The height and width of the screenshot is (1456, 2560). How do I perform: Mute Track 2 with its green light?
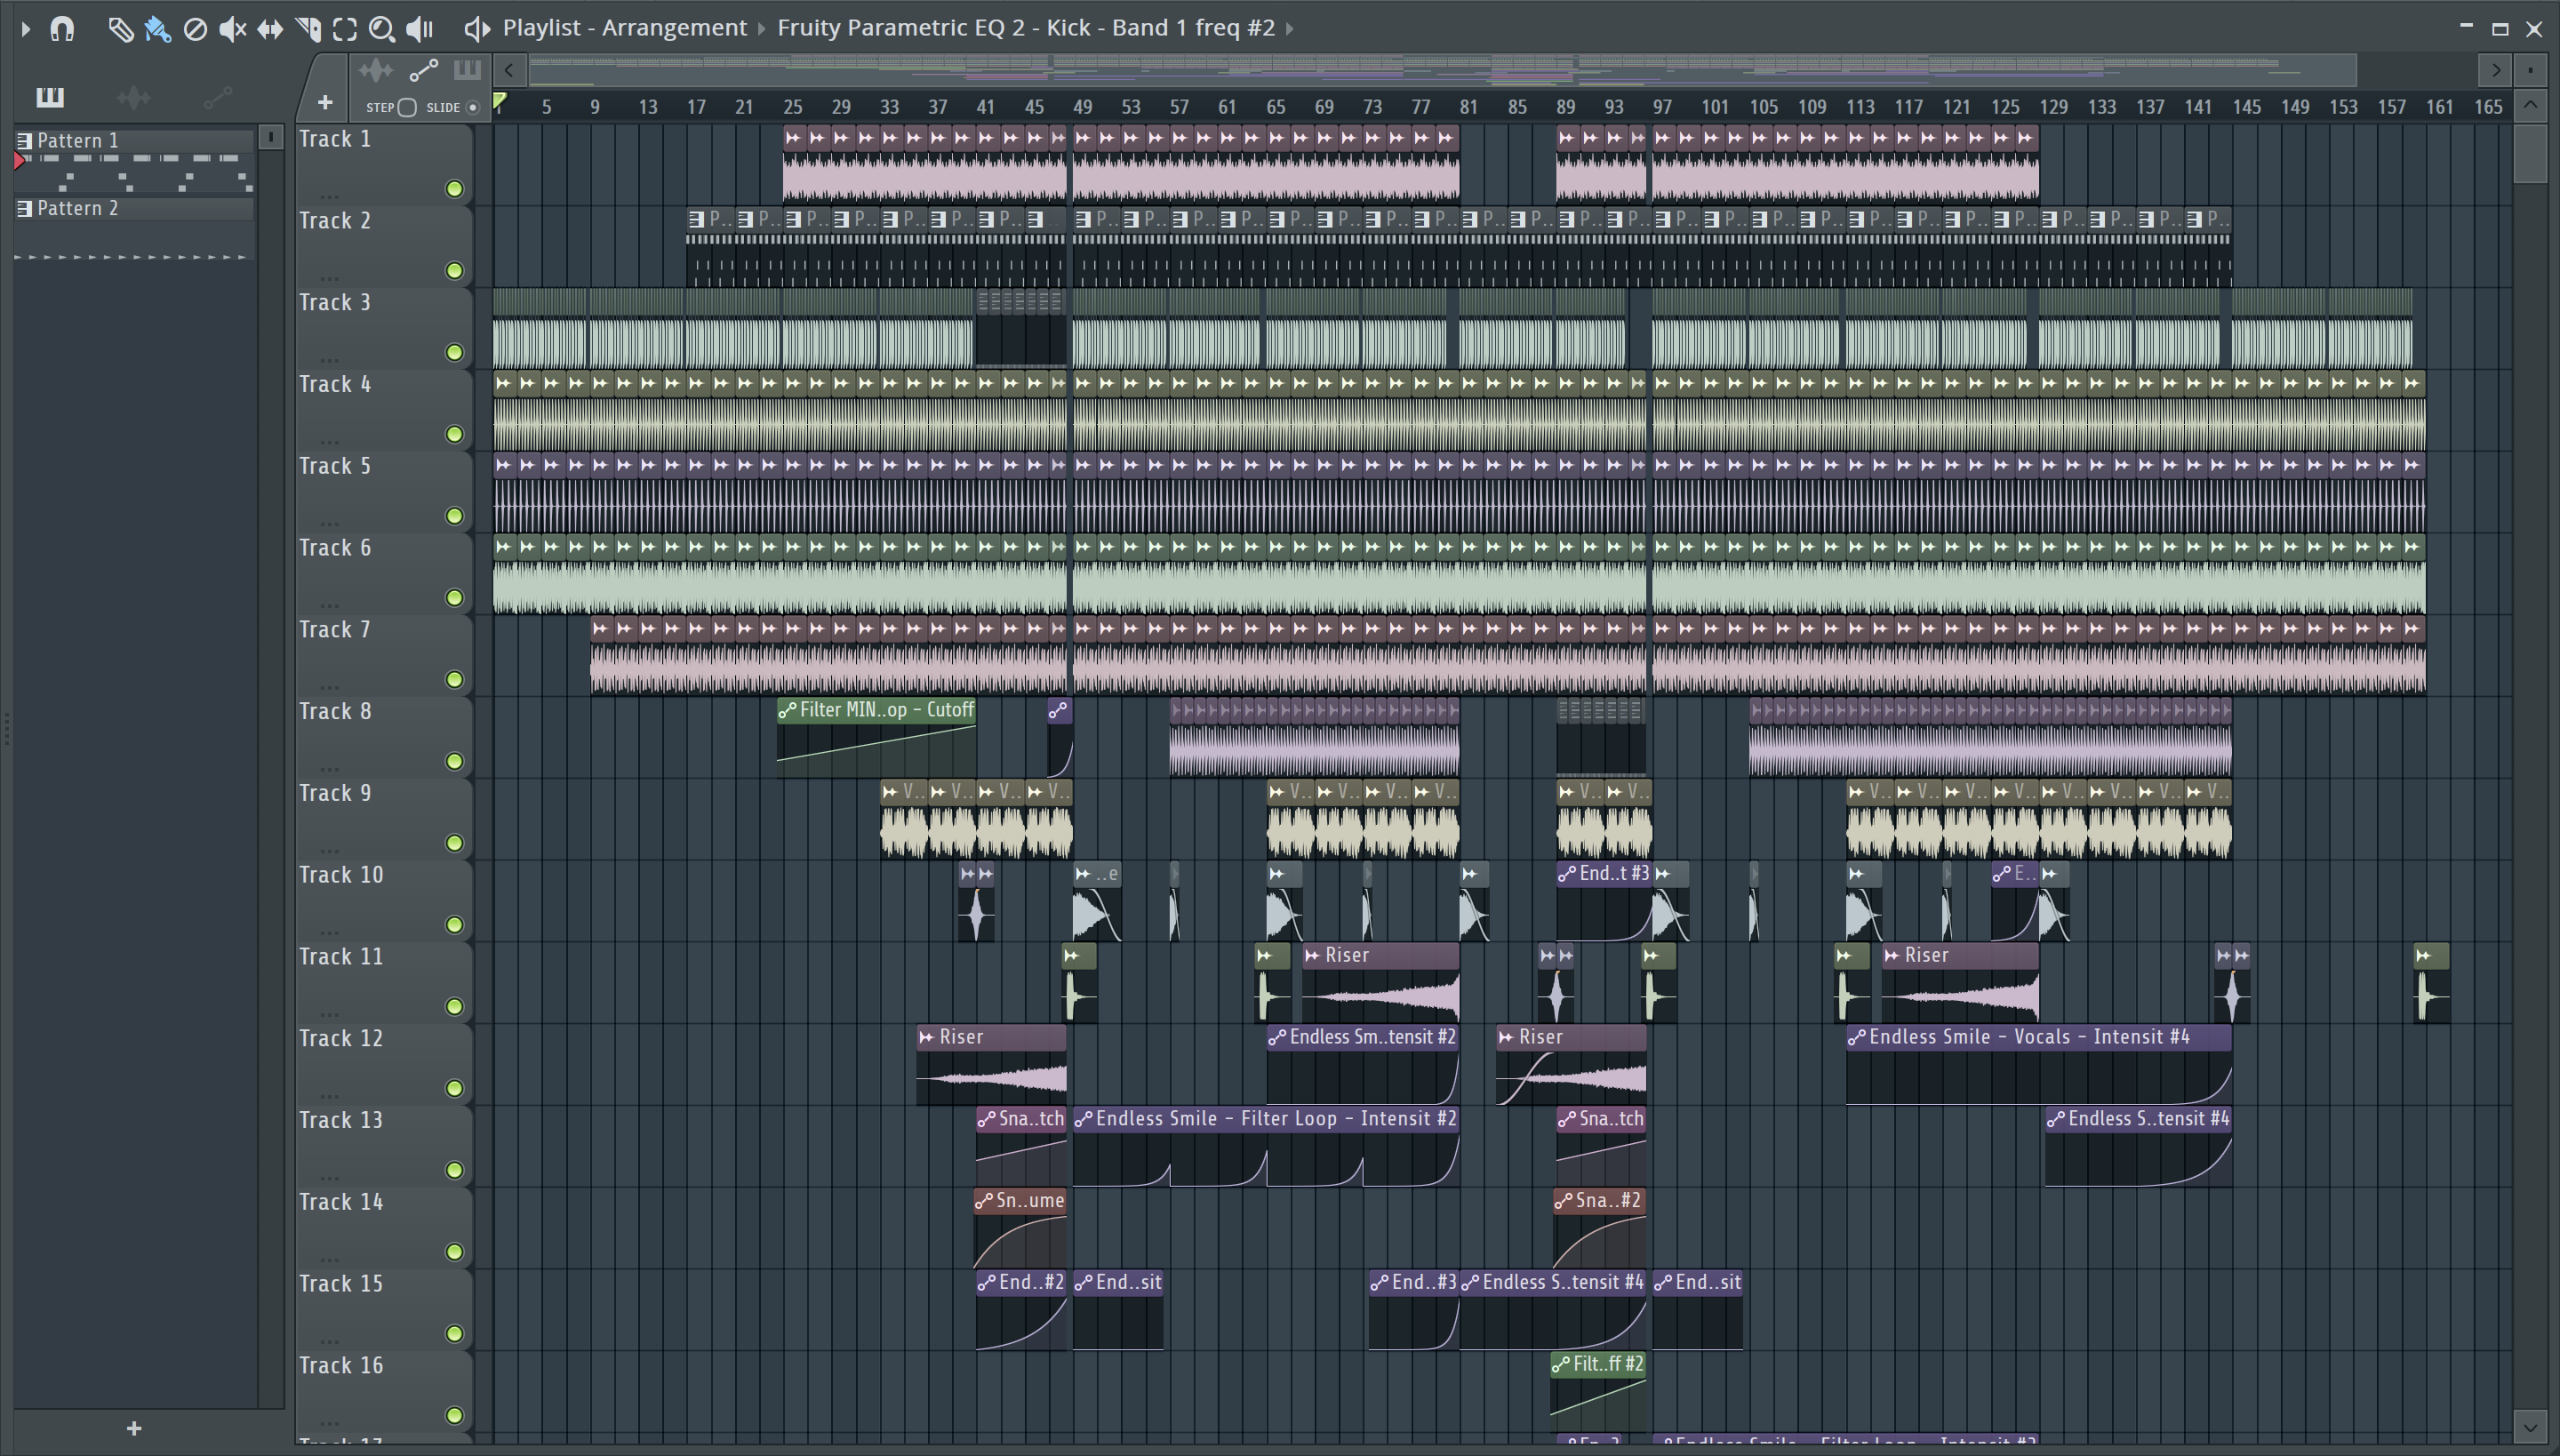(x=455, y=271)
